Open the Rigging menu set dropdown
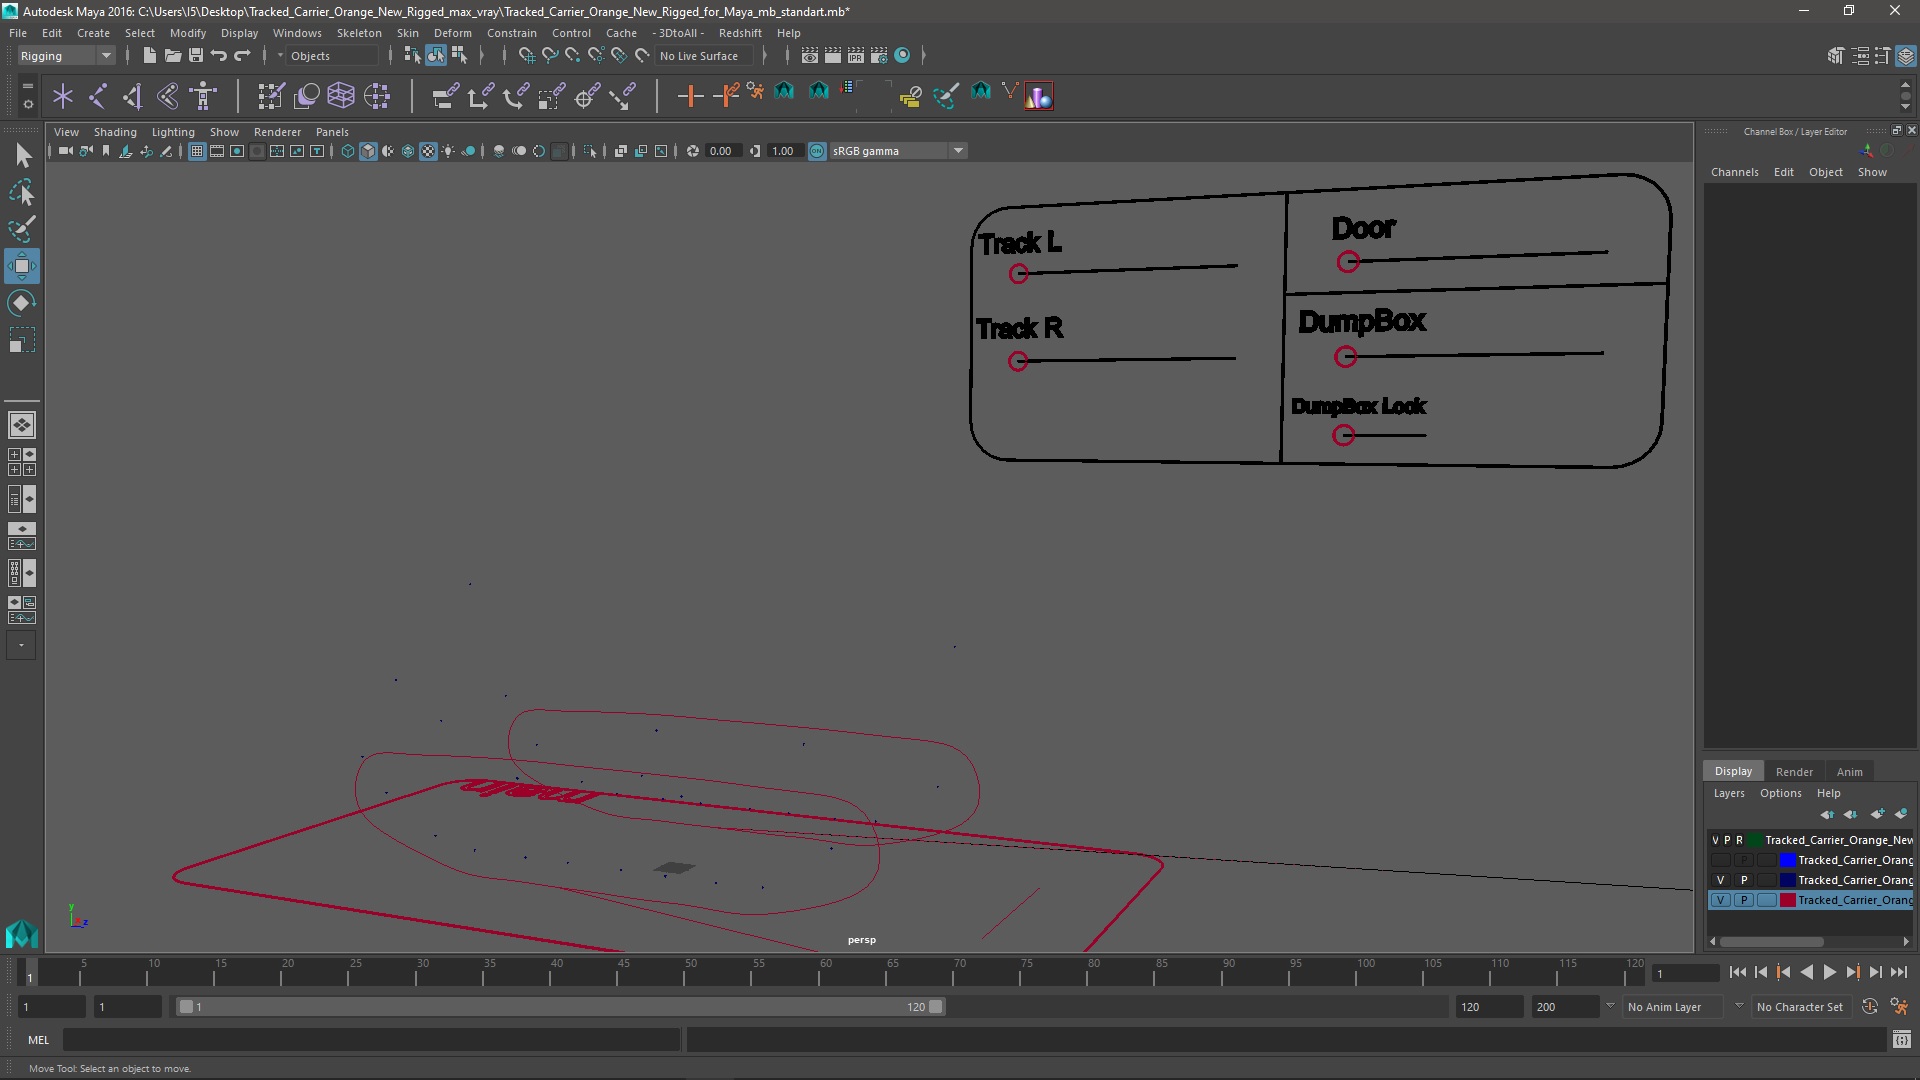The width and height of the screenshot is (1920, 1080). click(x=66, y=56)
